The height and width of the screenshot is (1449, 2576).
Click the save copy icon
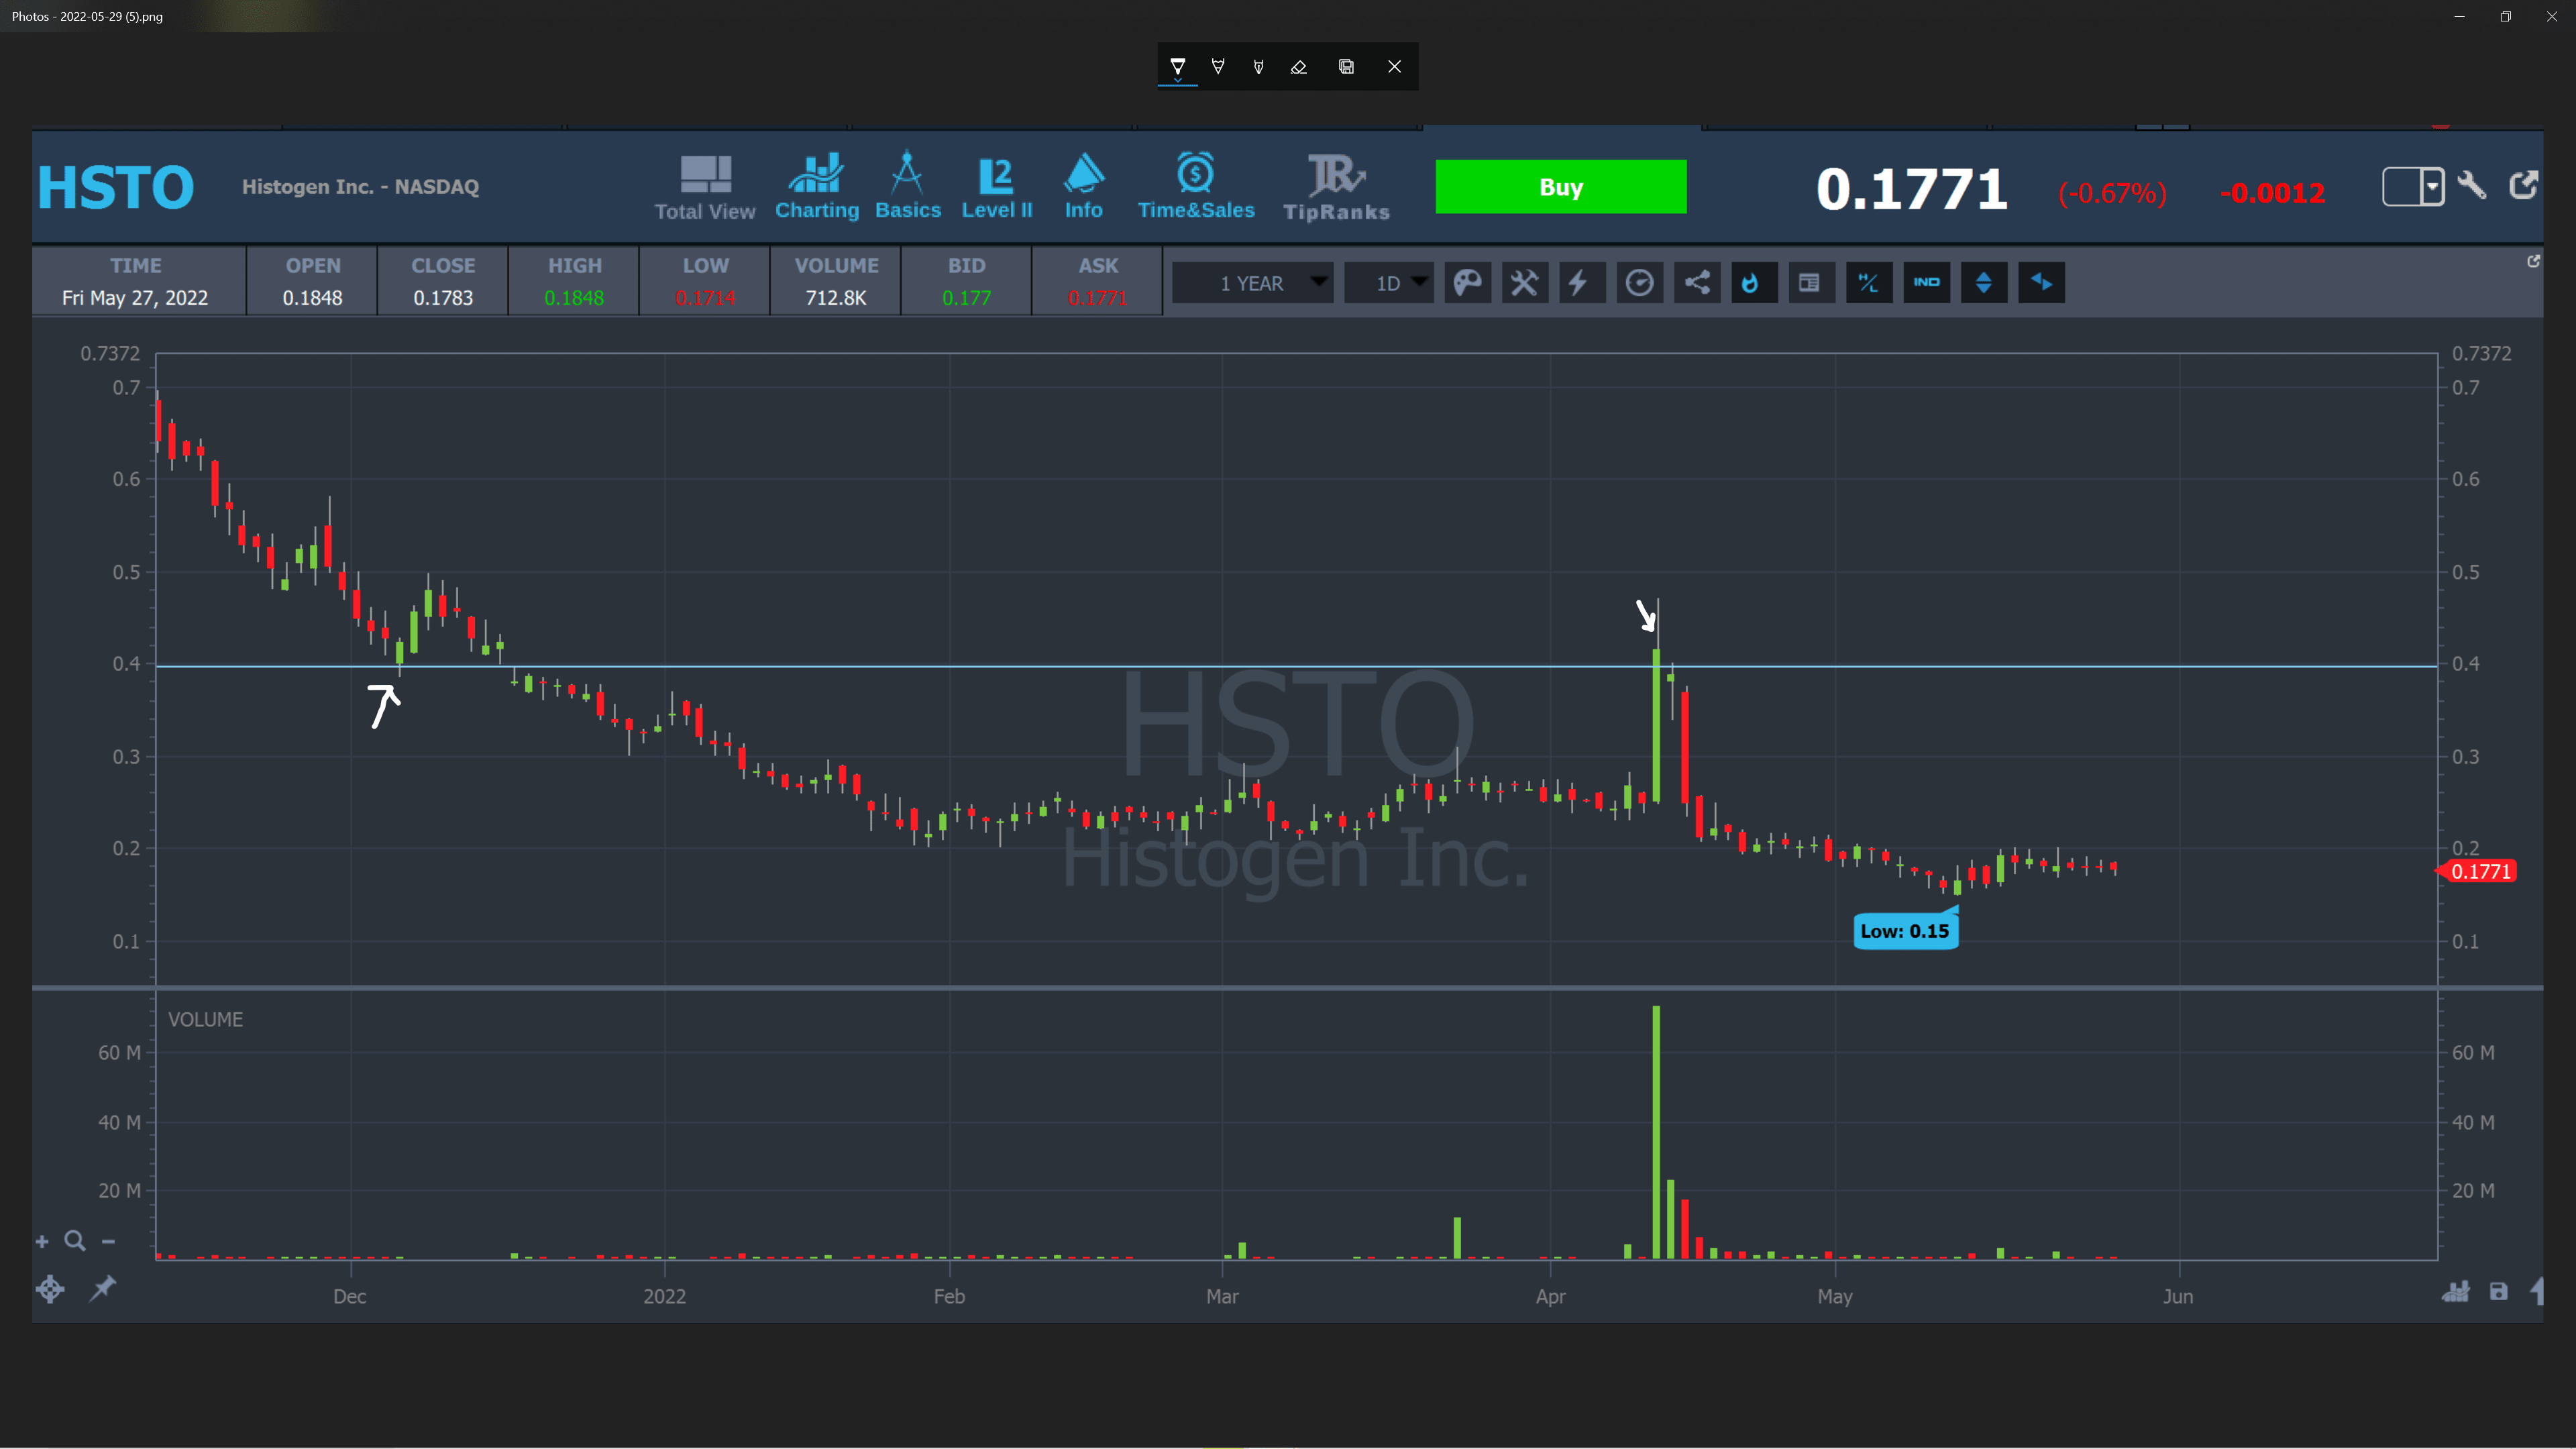point(1346,67)
